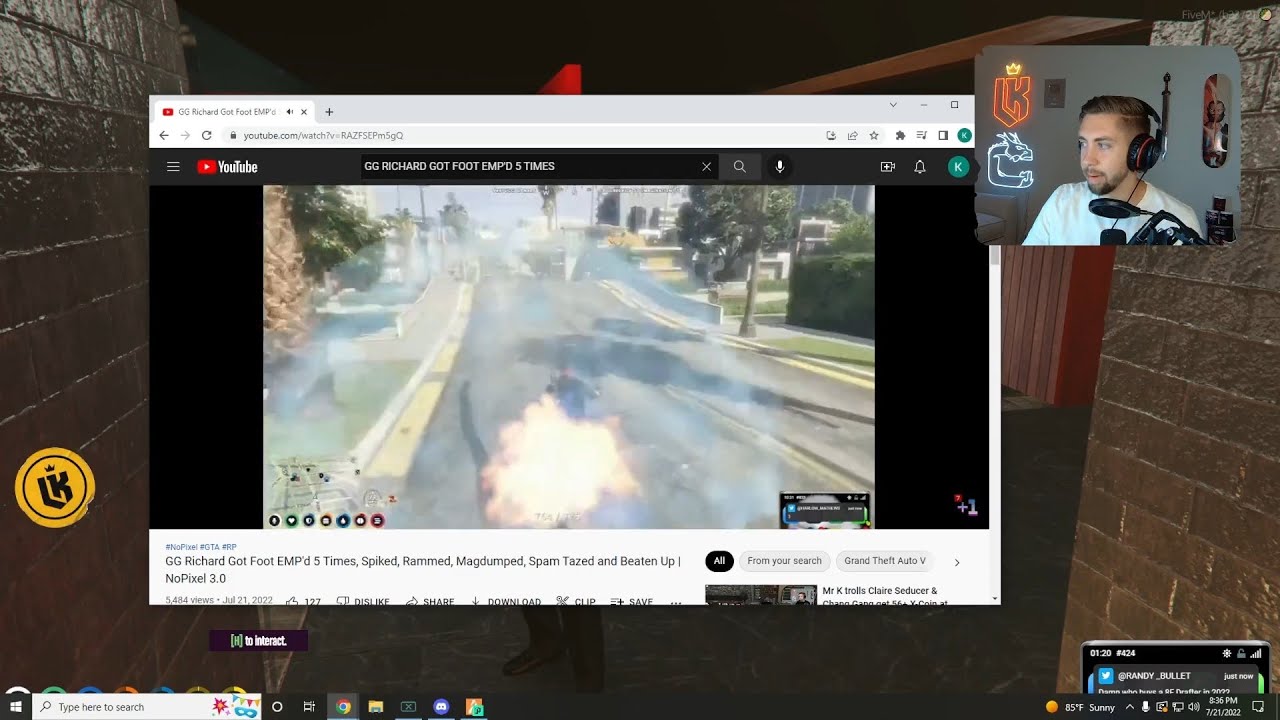Select the From your search chip
This screenshot has width=1280, height=720.
pyautogui.click(x=784, y=561)
